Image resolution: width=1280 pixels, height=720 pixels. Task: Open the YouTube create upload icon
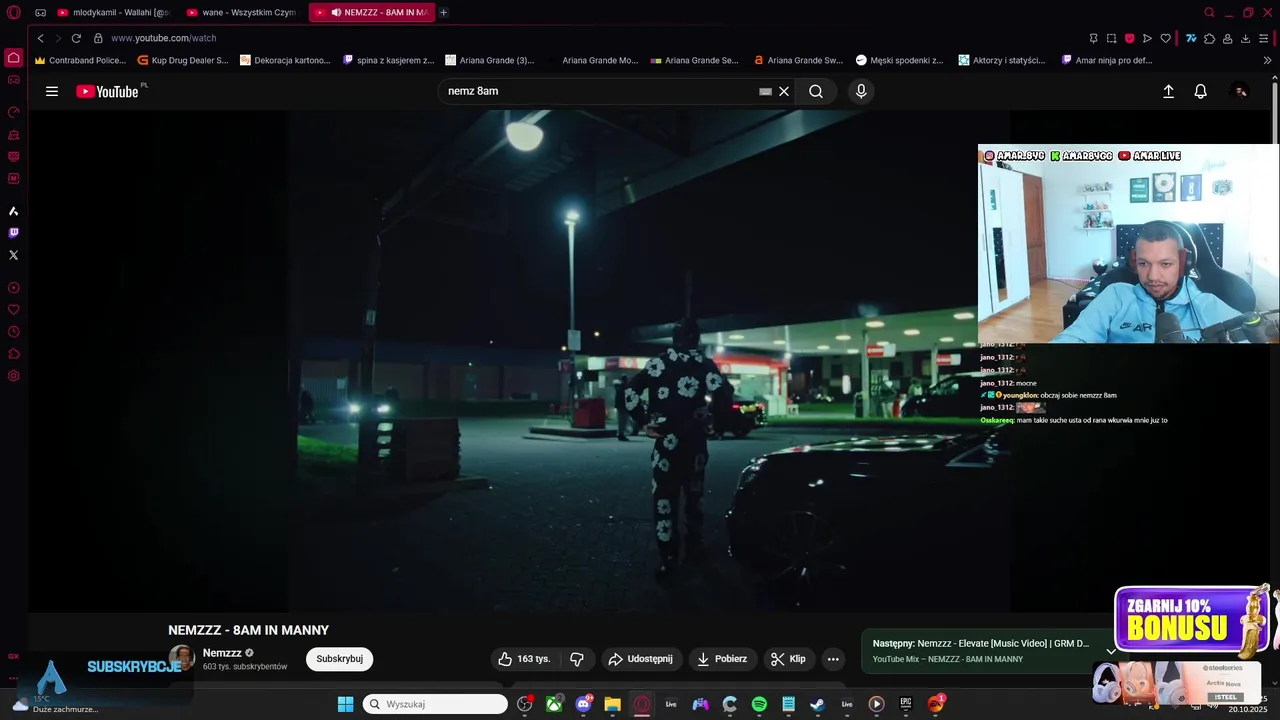coord(1168,91)
